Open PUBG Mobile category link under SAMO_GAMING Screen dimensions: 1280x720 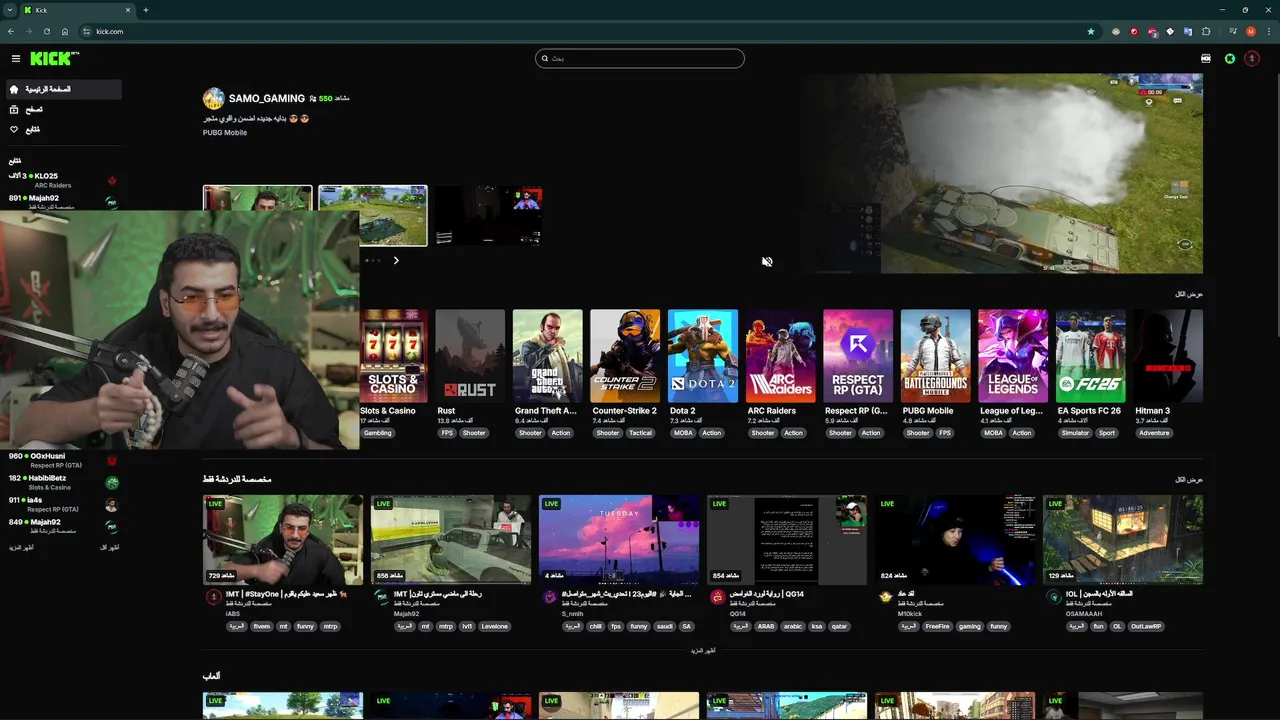tap(225, 132)
